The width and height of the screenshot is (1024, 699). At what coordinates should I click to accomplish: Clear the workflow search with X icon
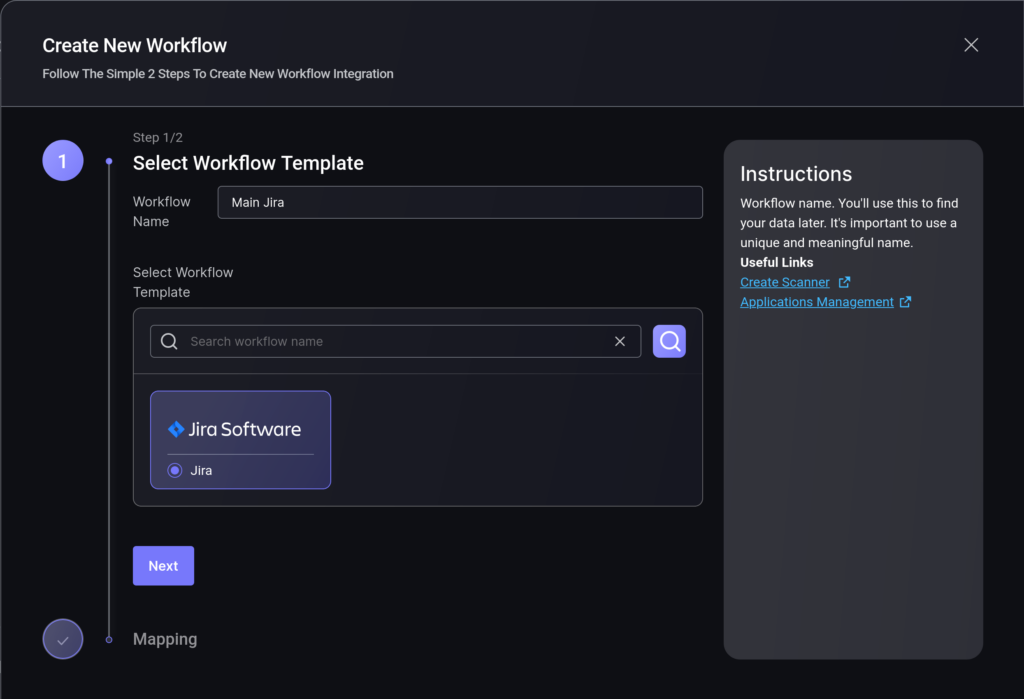tap(620, 341)
